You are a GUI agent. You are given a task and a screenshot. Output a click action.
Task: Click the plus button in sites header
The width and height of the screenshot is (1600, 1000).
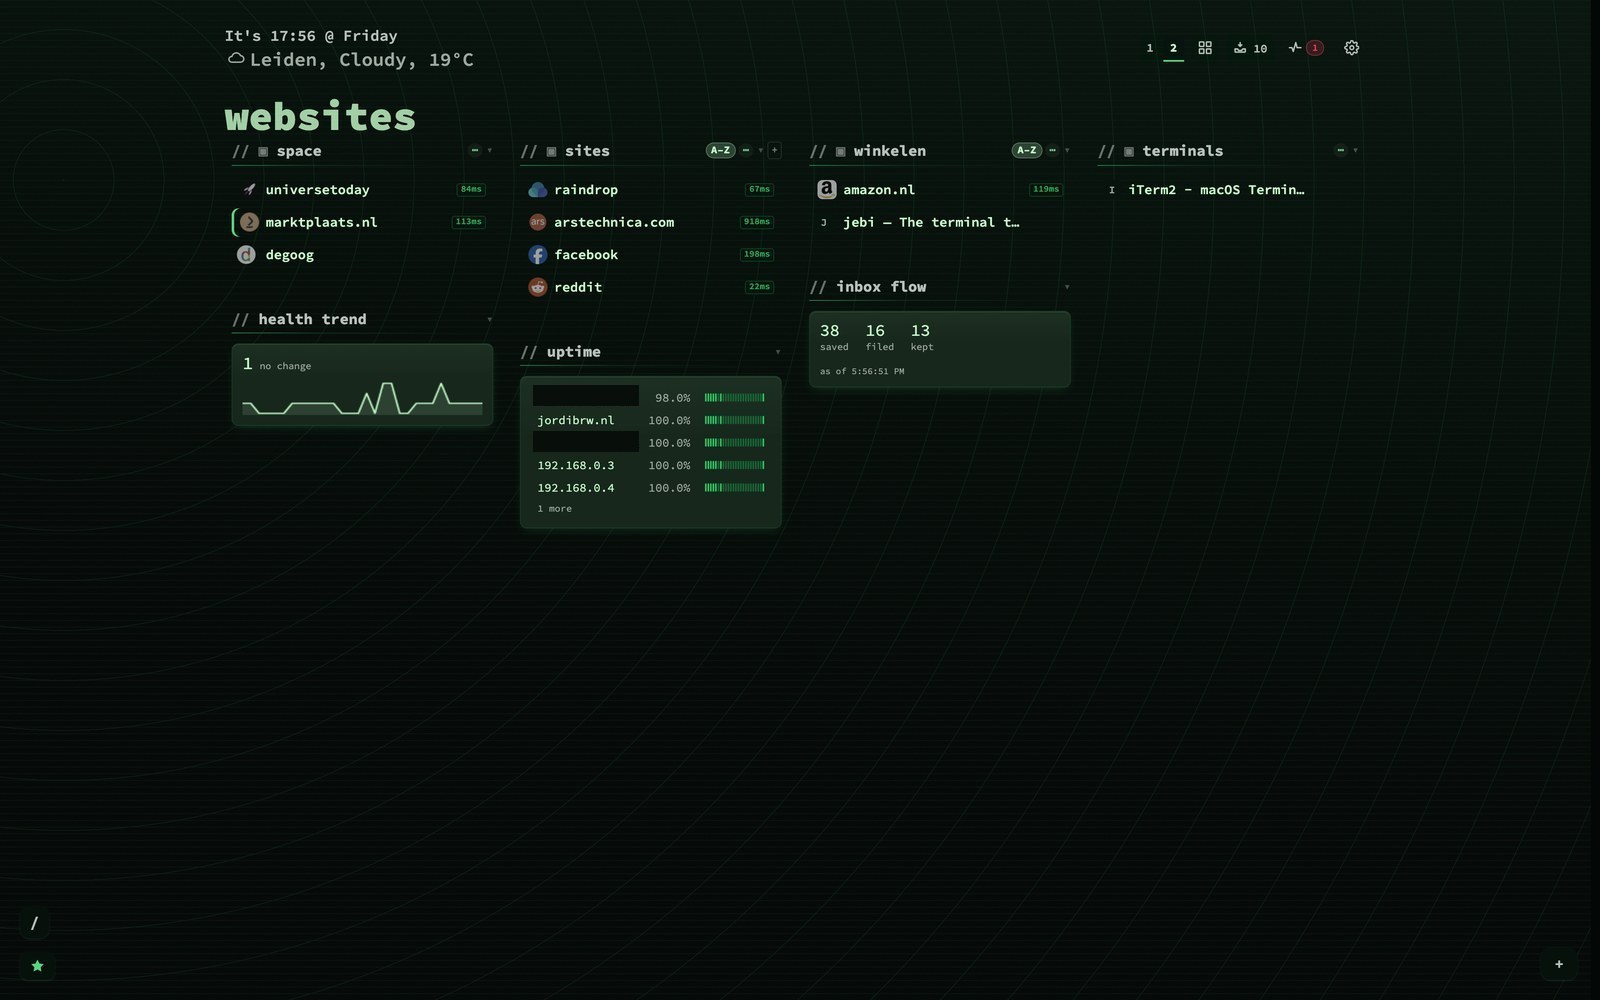[774, 150]
